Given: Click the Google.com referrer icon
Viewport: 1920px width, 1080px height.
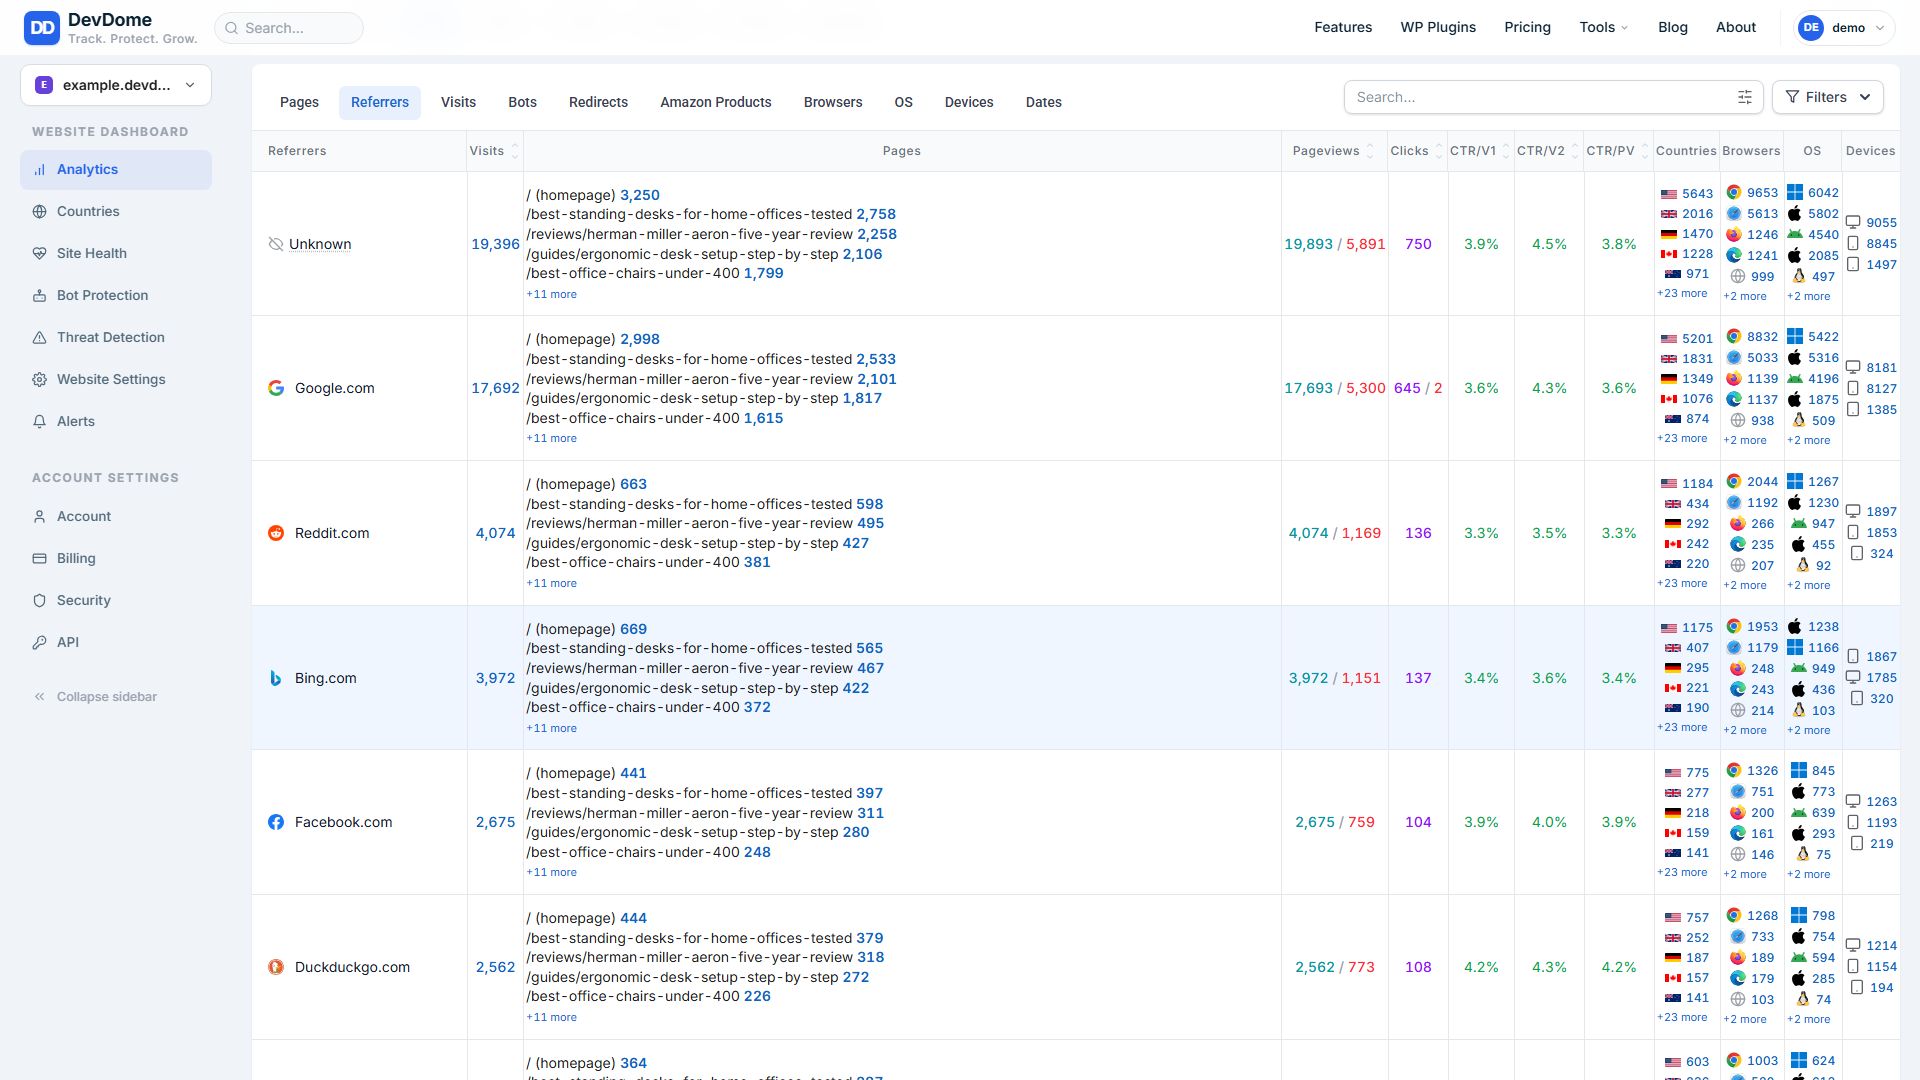Looking at the screenshot, I should click(x=276, y=388).
